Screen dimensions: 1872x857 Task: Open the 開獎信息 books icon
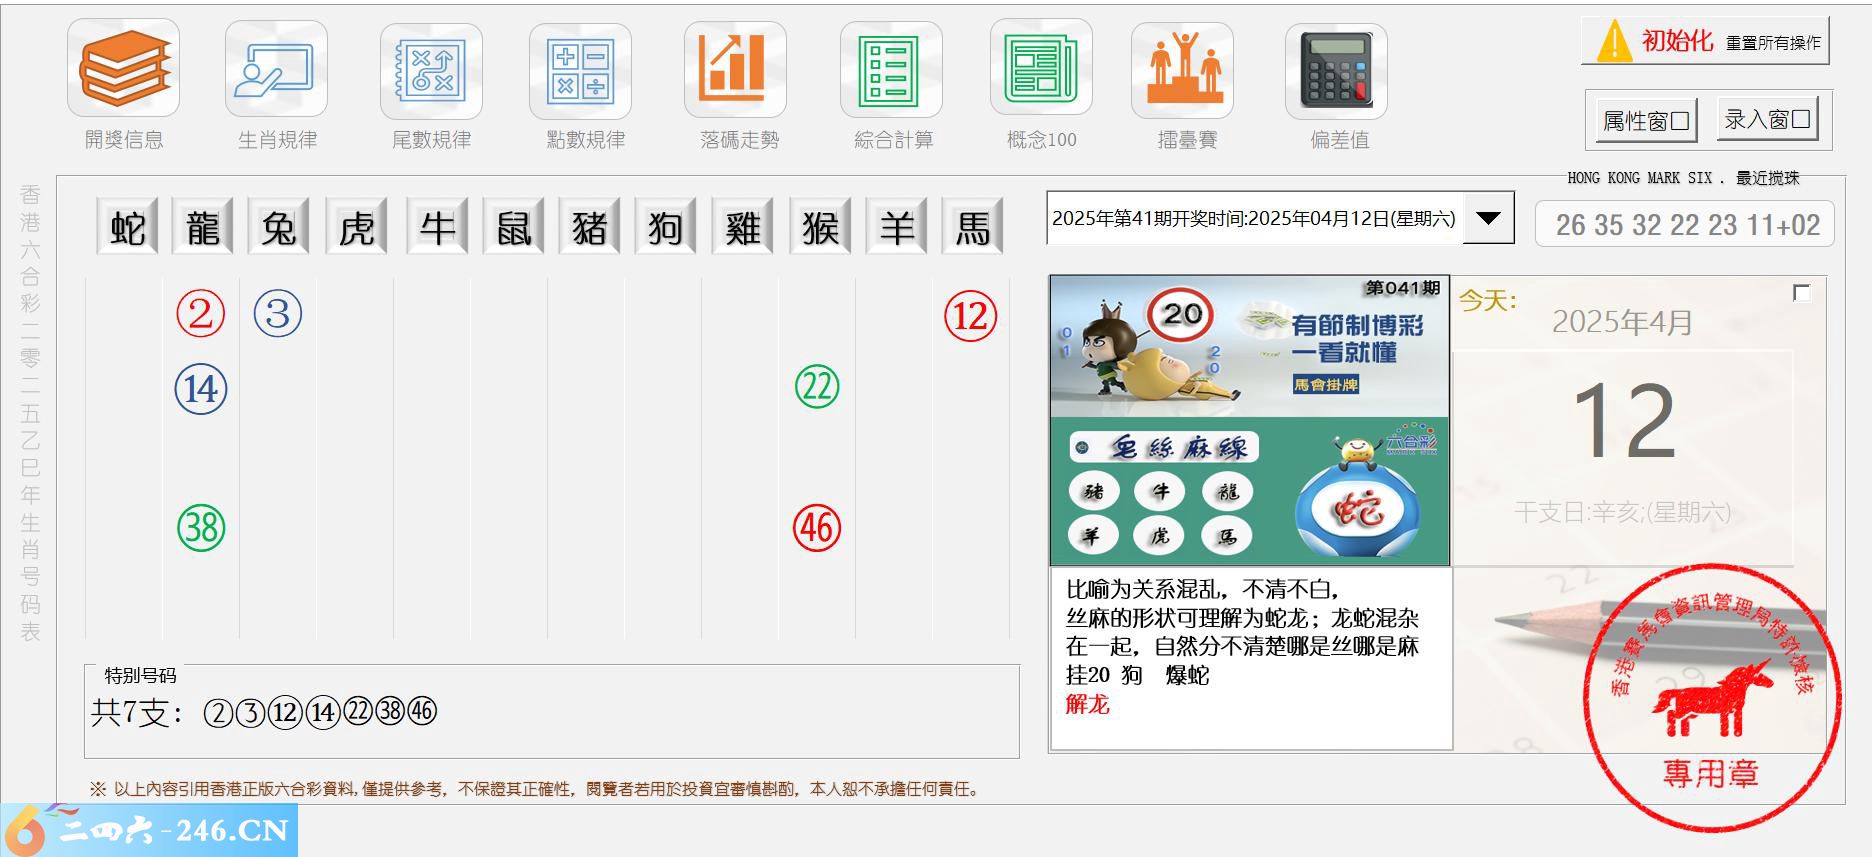[x=123, y=69]
